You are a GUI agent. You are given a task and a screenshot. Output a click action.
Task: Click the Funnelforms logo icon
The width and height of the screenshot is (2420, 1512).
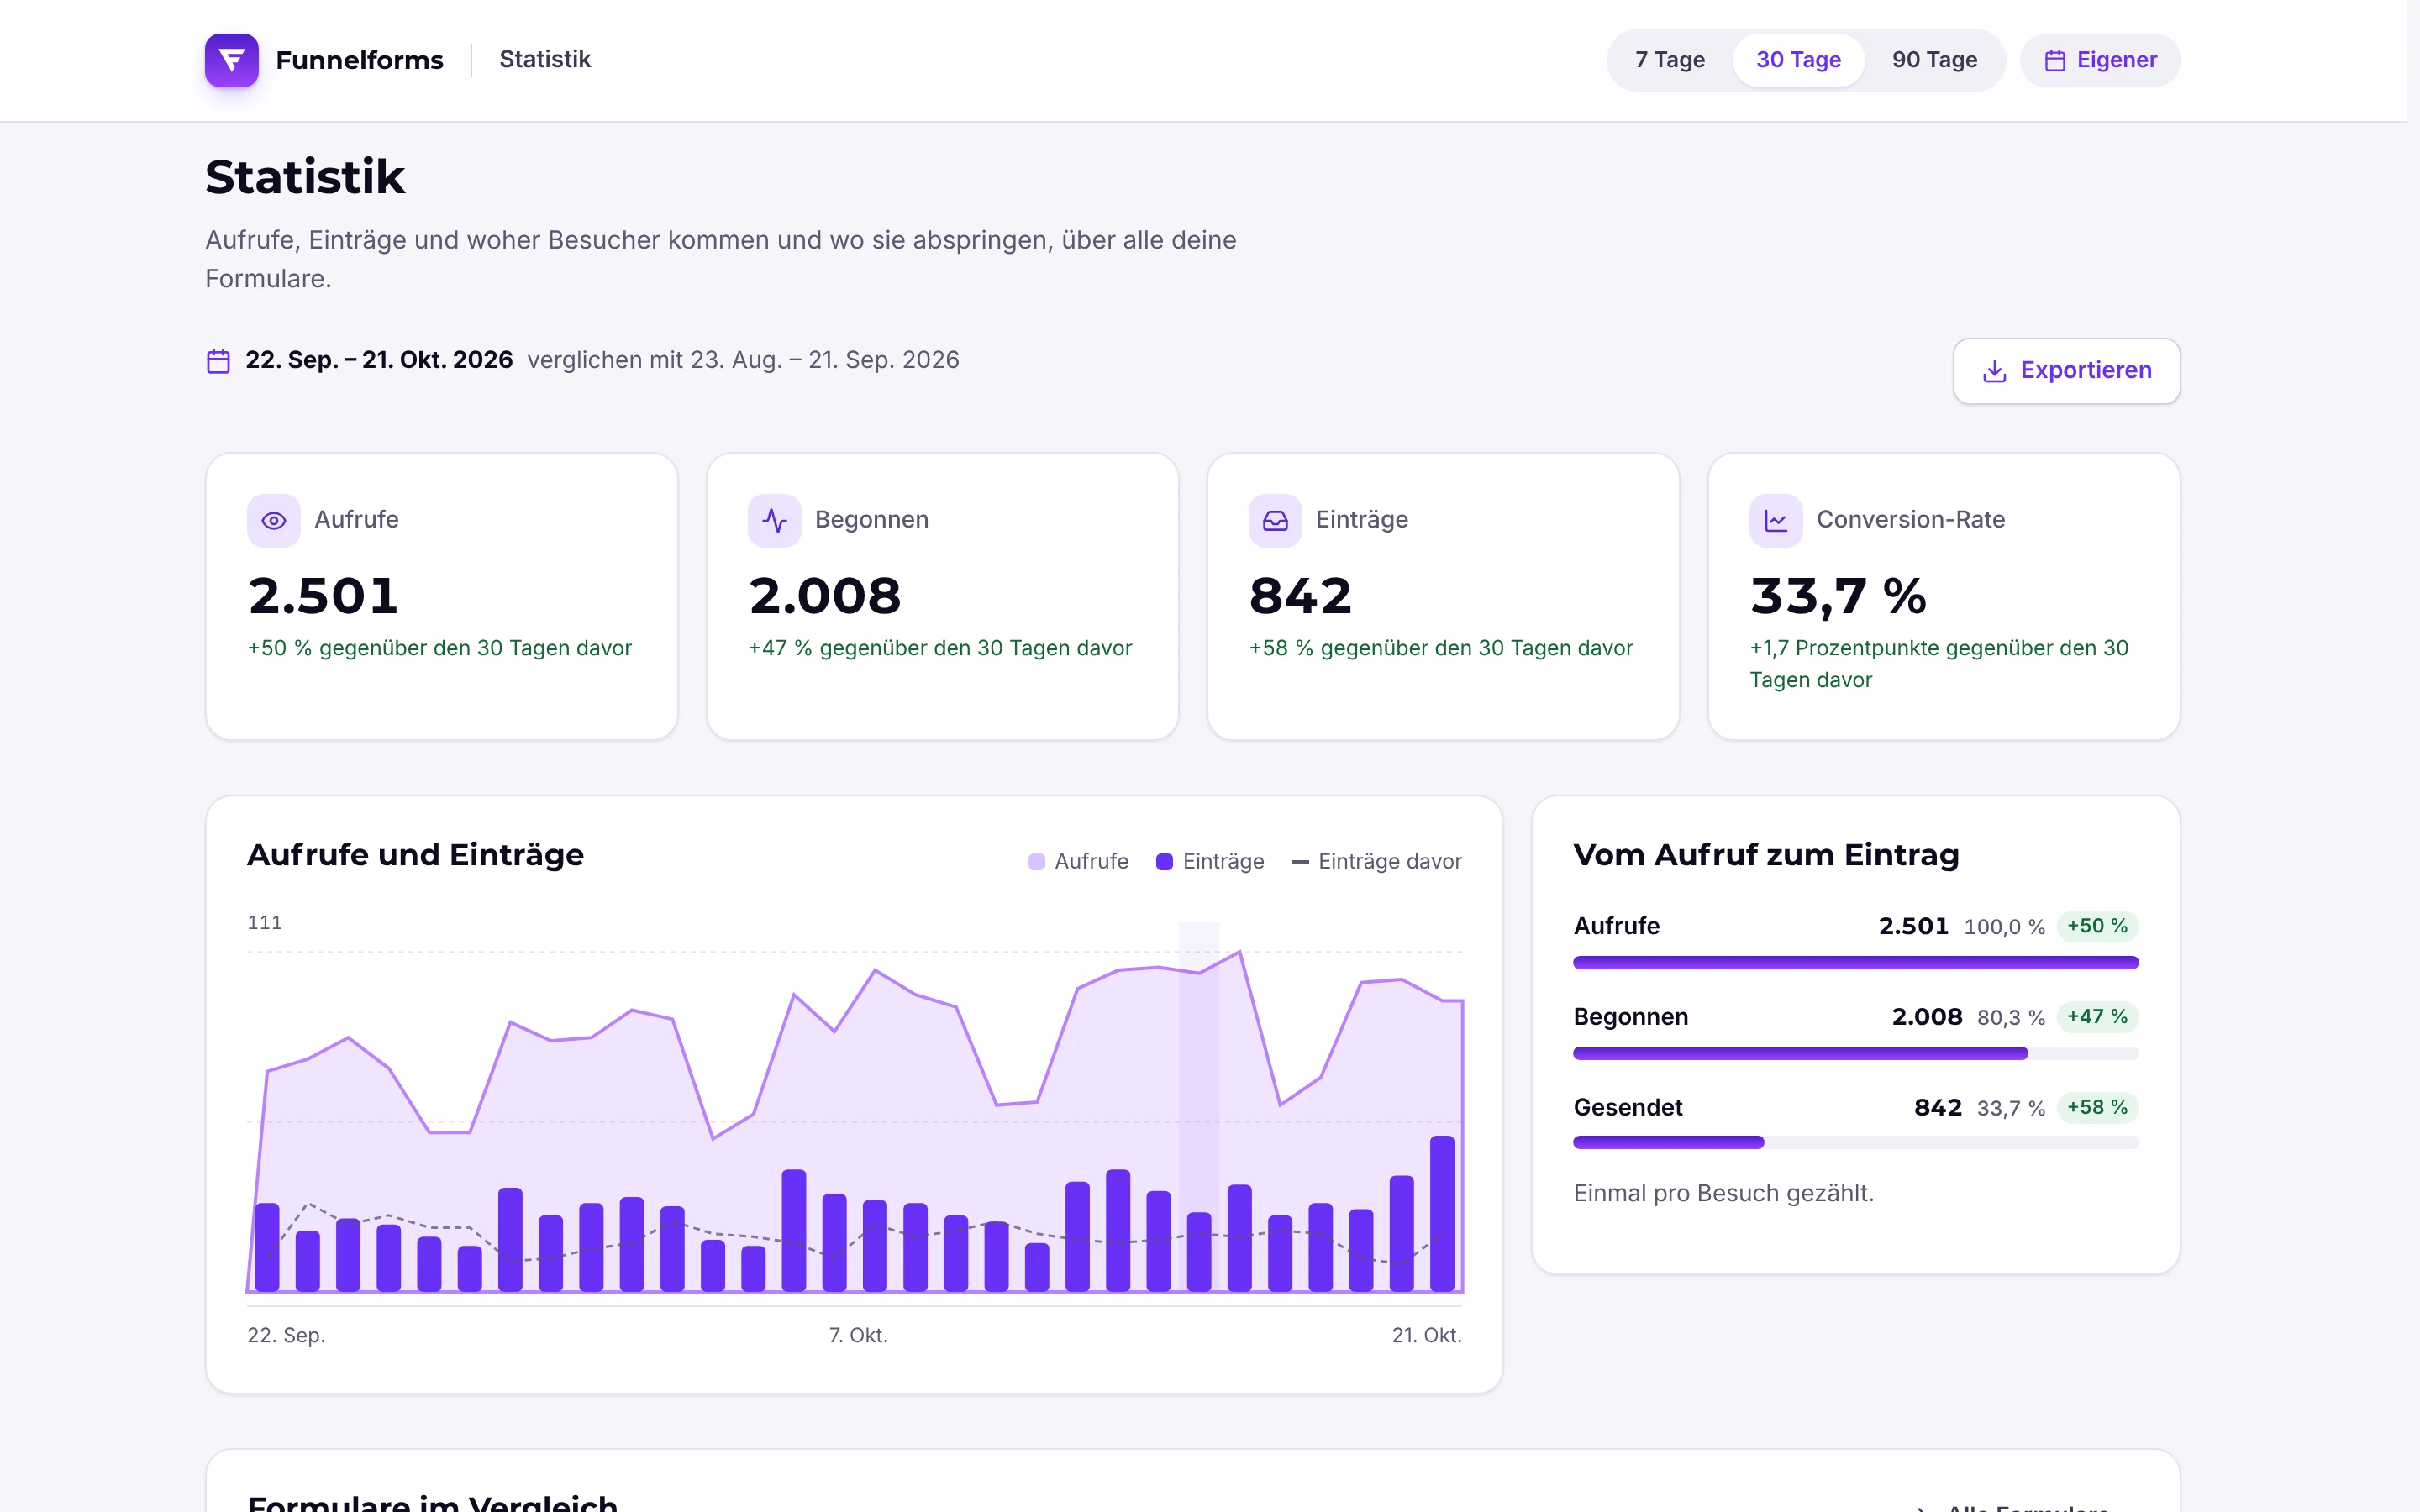[x=231, y=60]
